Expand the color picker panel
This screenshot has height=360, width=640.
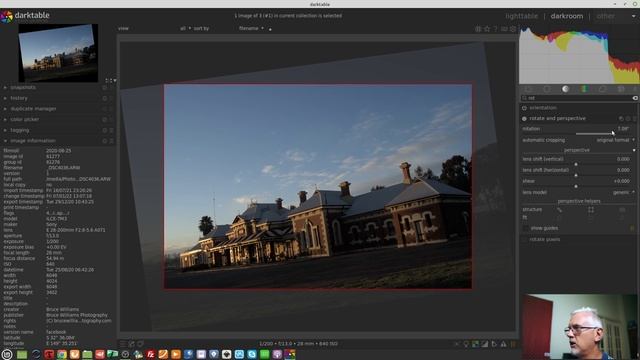(5, 120)
